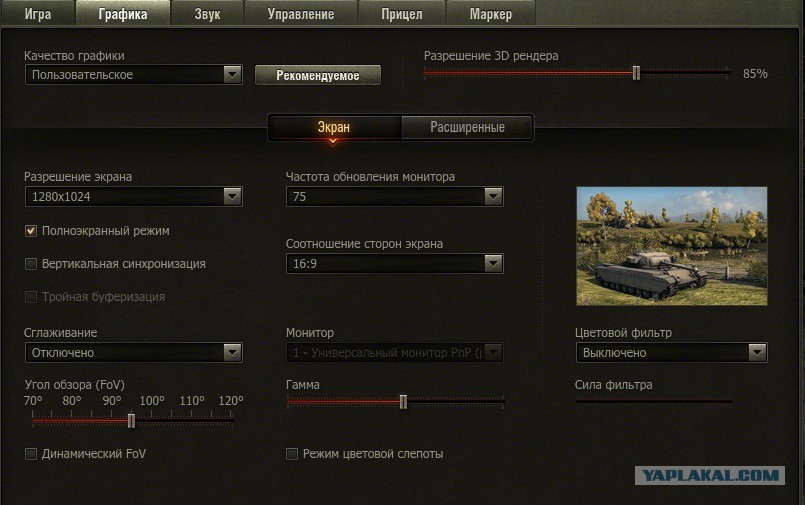Switch to the Звук tab
The image size is (805, 505).
(x=207, y=14)
